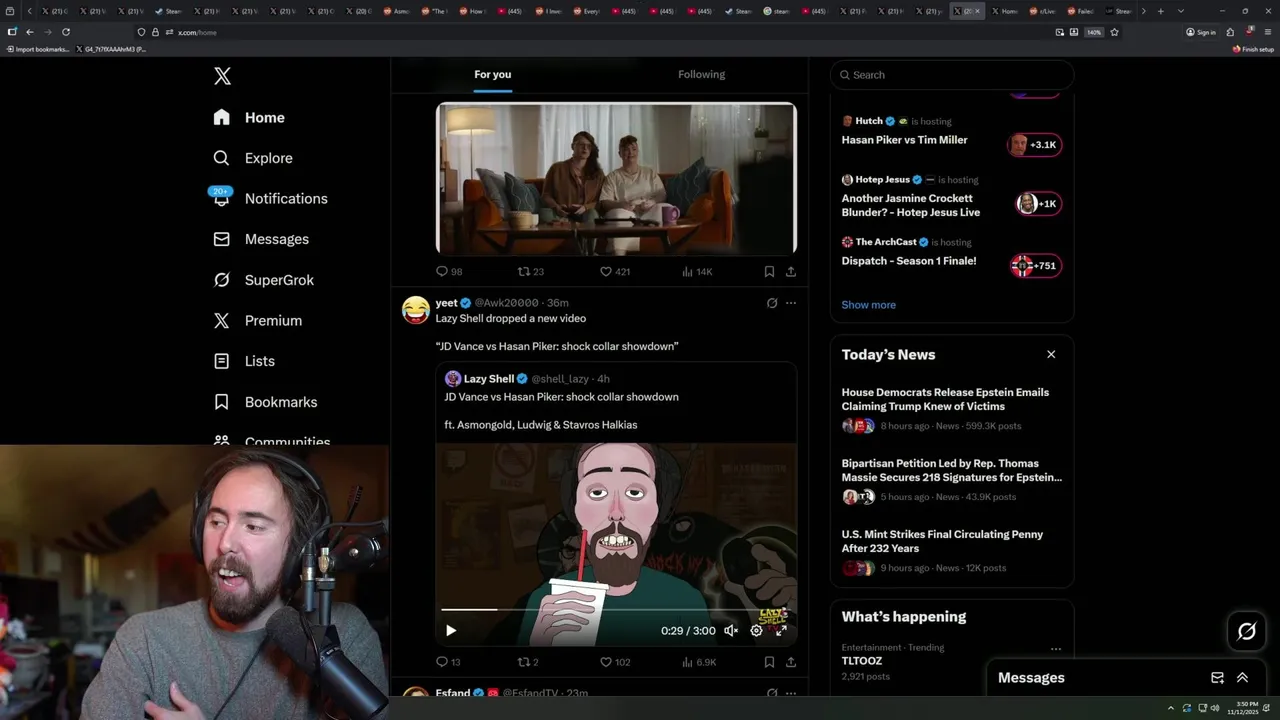Open House Democrats Release Epstein Emails story

coord(945,399)
